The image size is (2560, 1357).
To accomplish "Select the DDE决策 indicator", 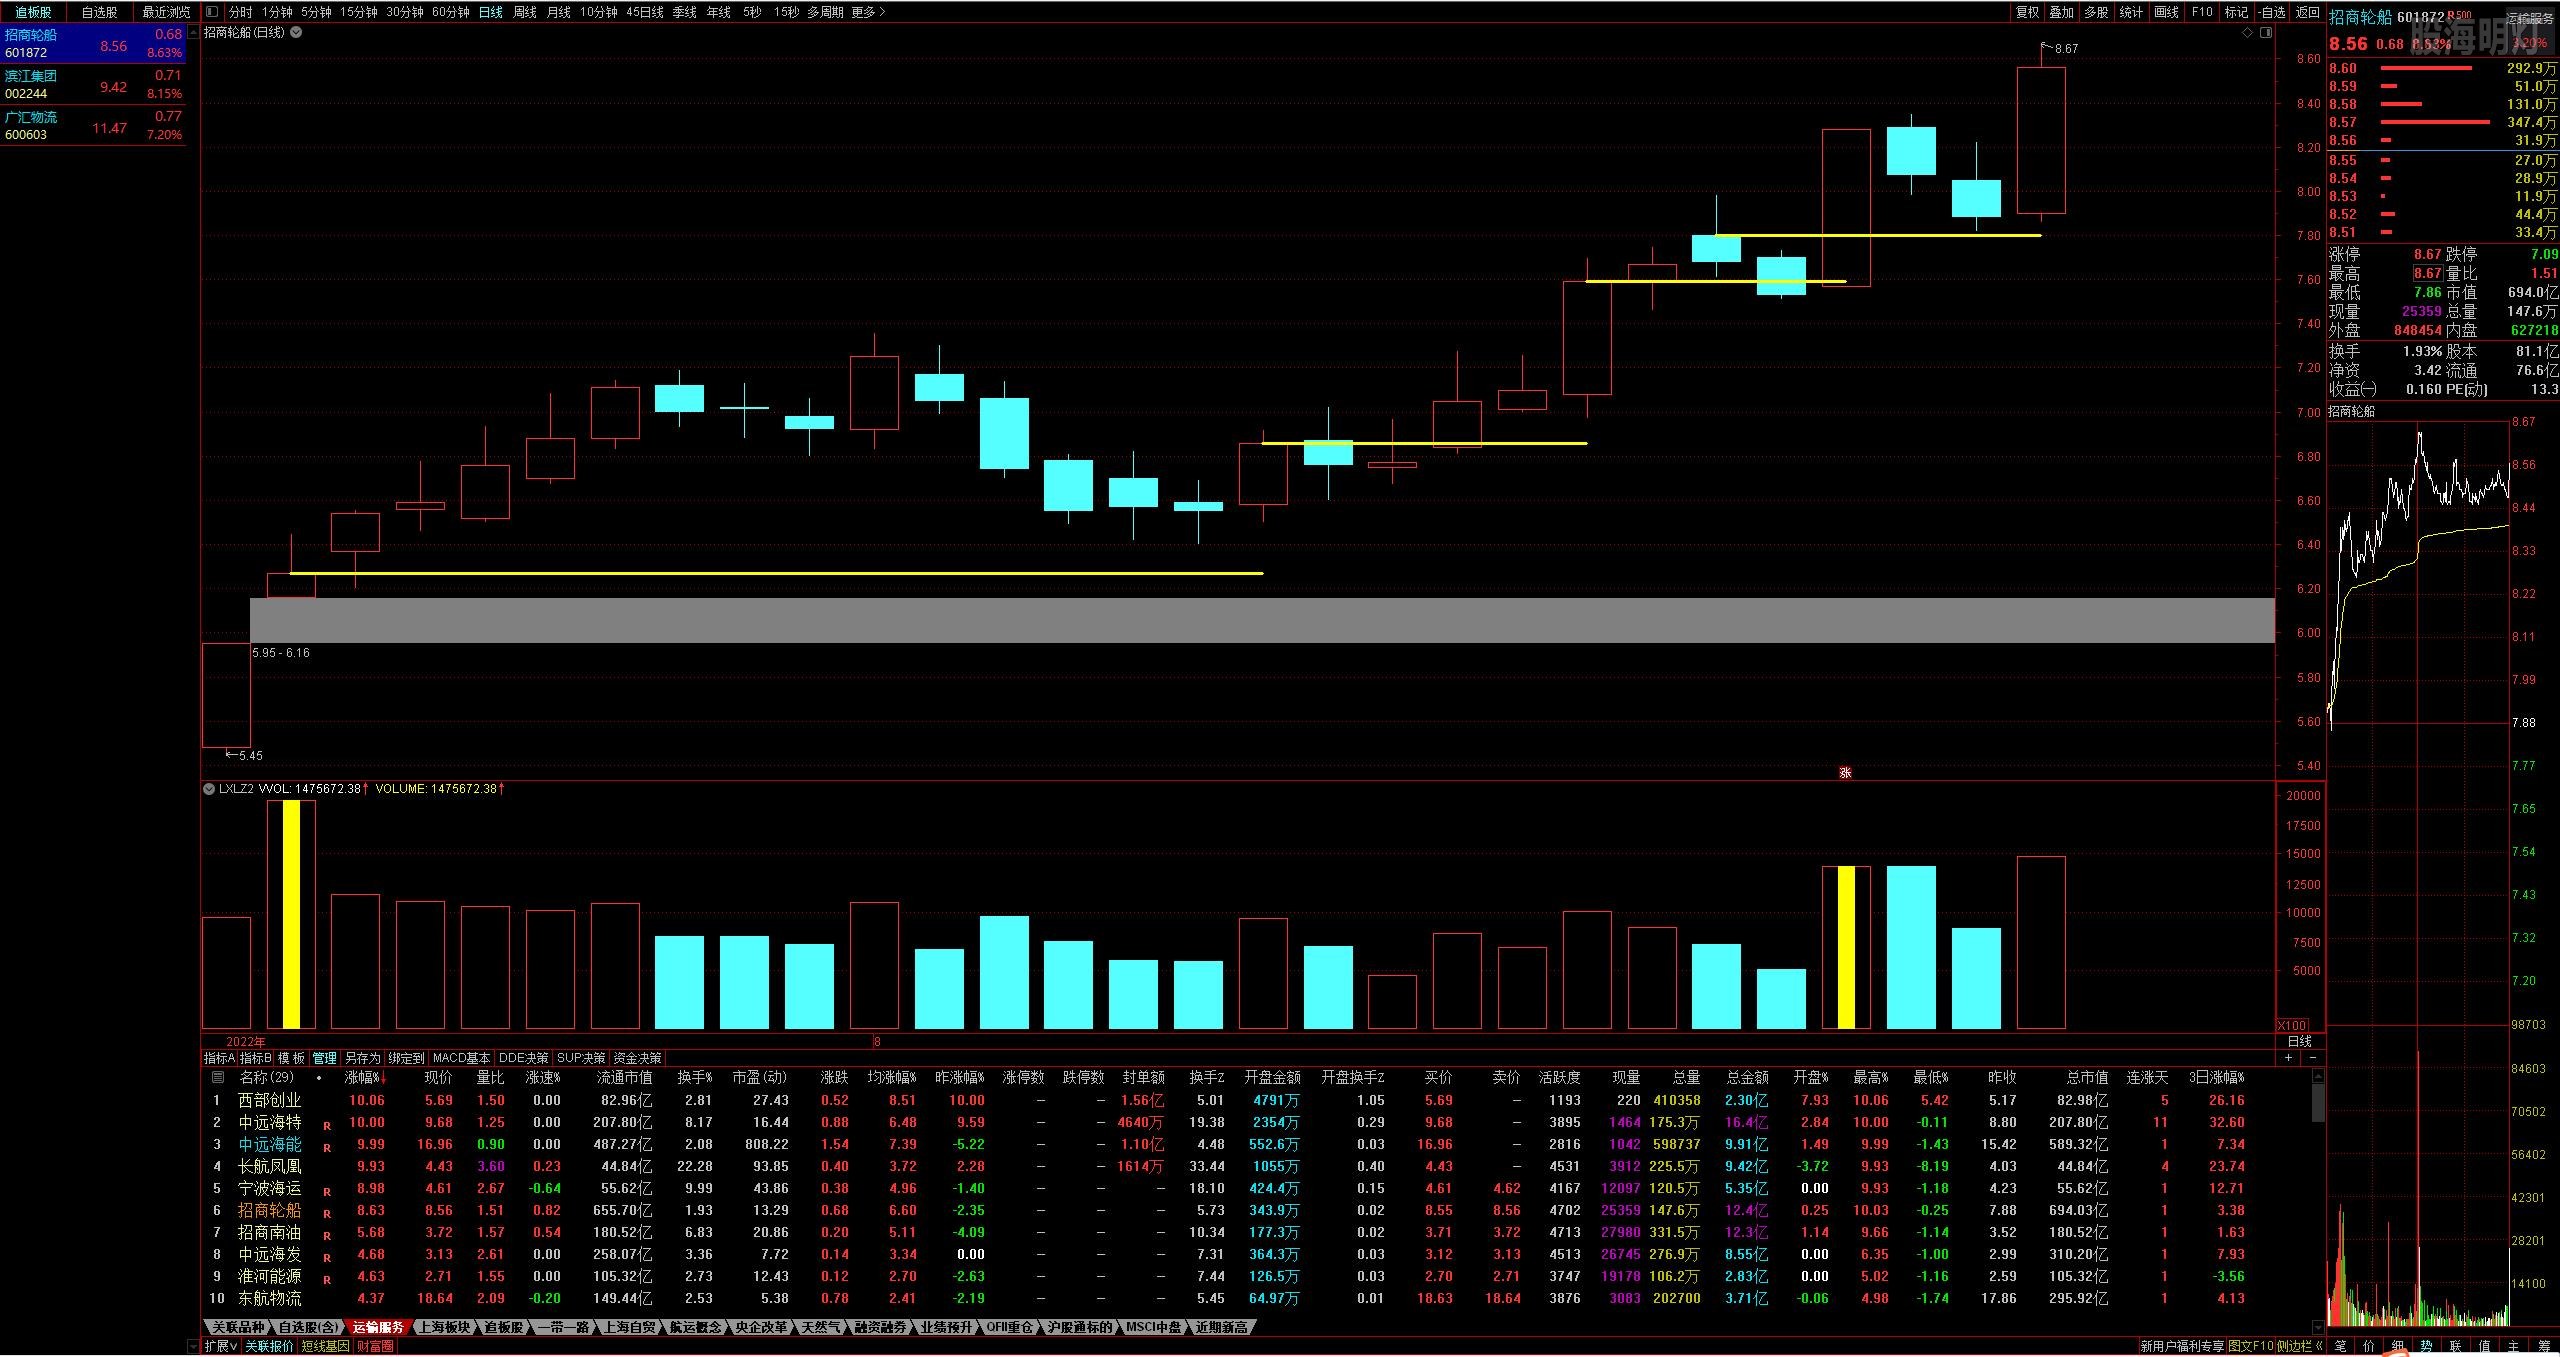I will tap(524, 1058).
